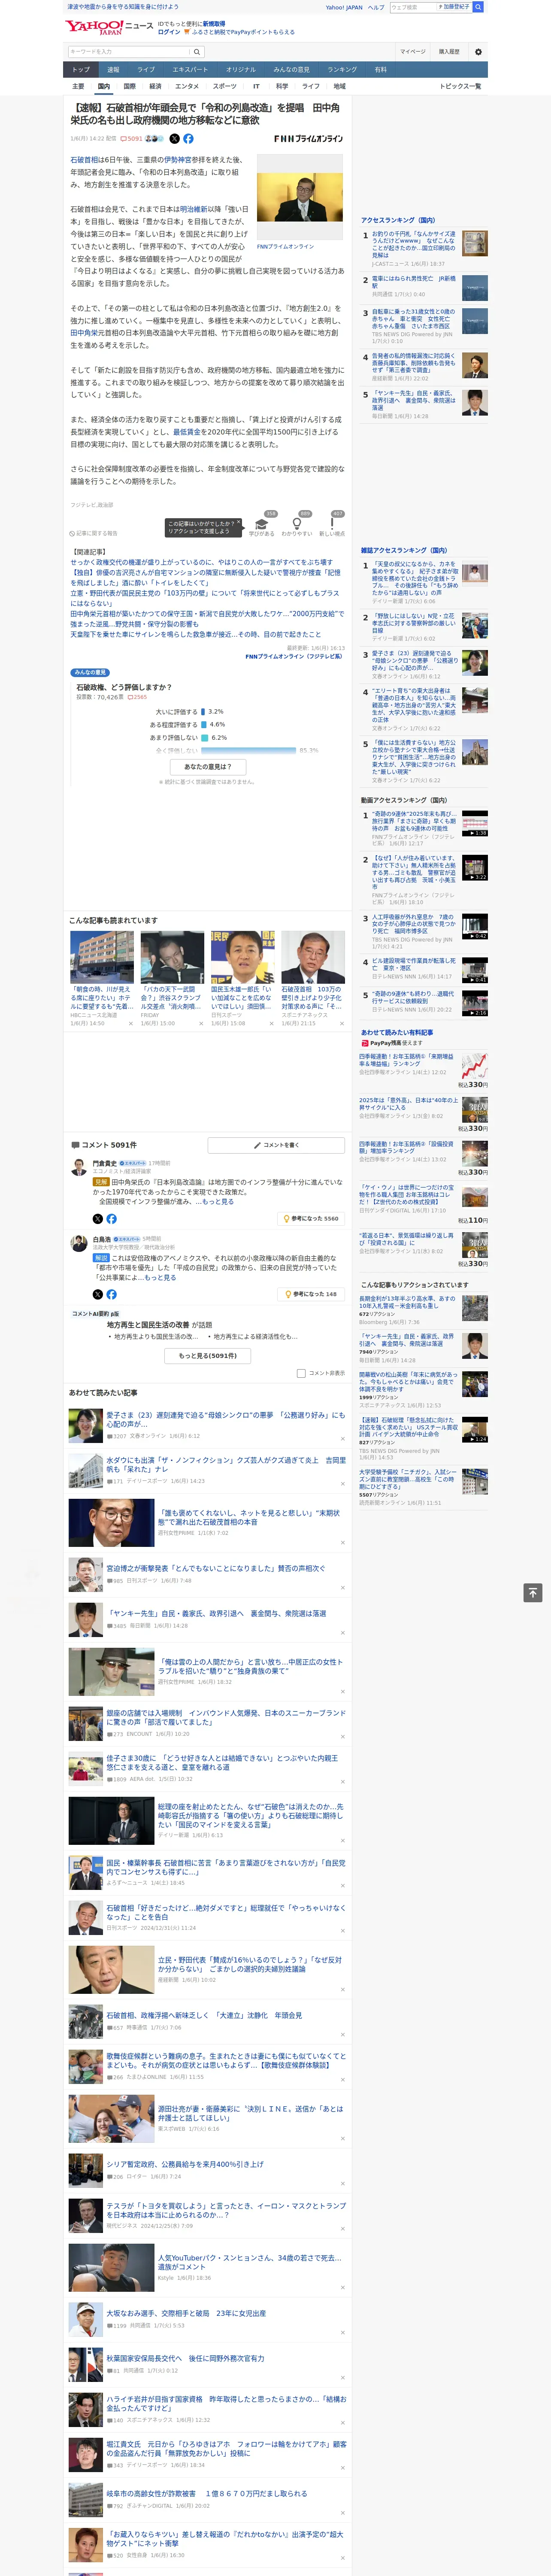Share 門倉貴史 comment on Facebook
551x2576 pixels.
click(111, 1219)
